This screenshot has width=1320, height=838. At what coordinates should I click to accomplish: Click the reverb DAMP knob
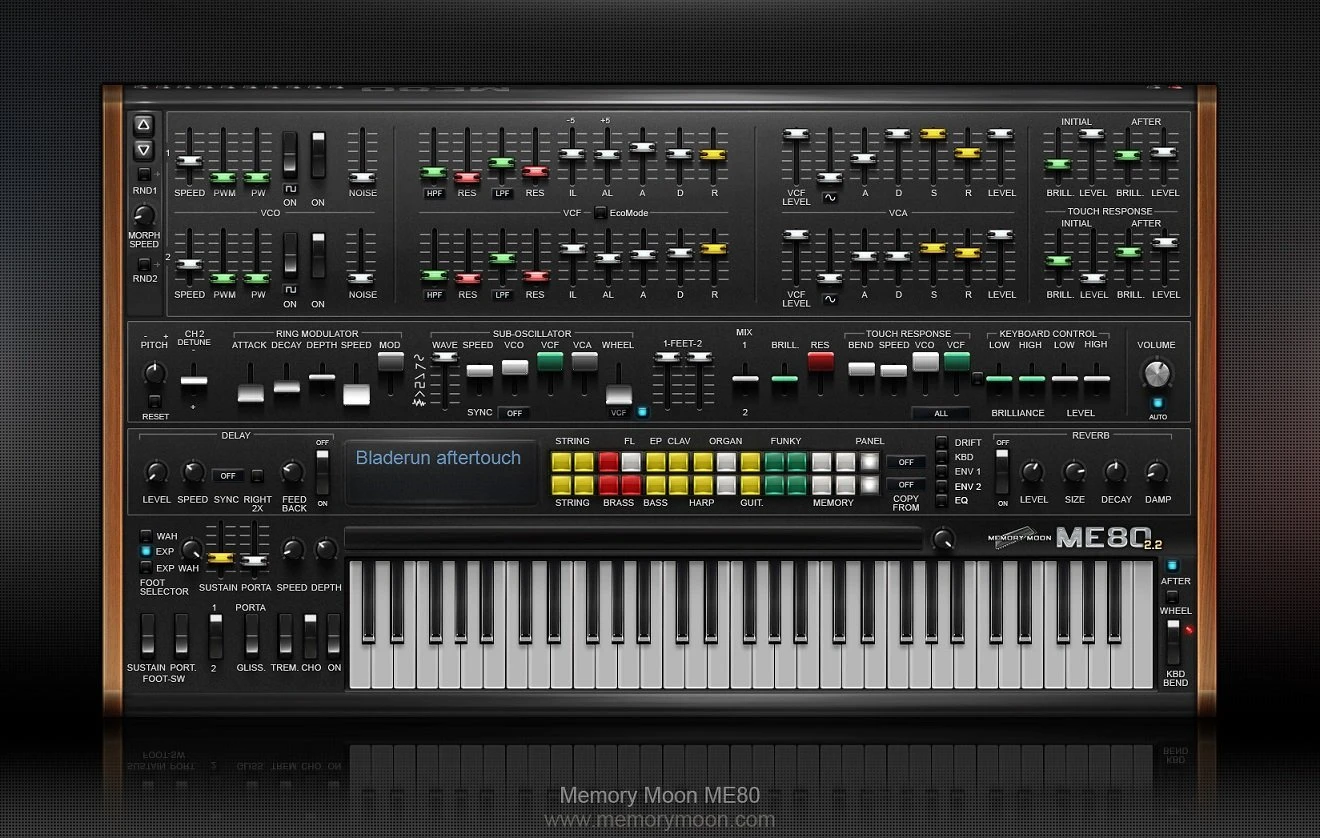pyautogui.click(x=1157, y=472)
